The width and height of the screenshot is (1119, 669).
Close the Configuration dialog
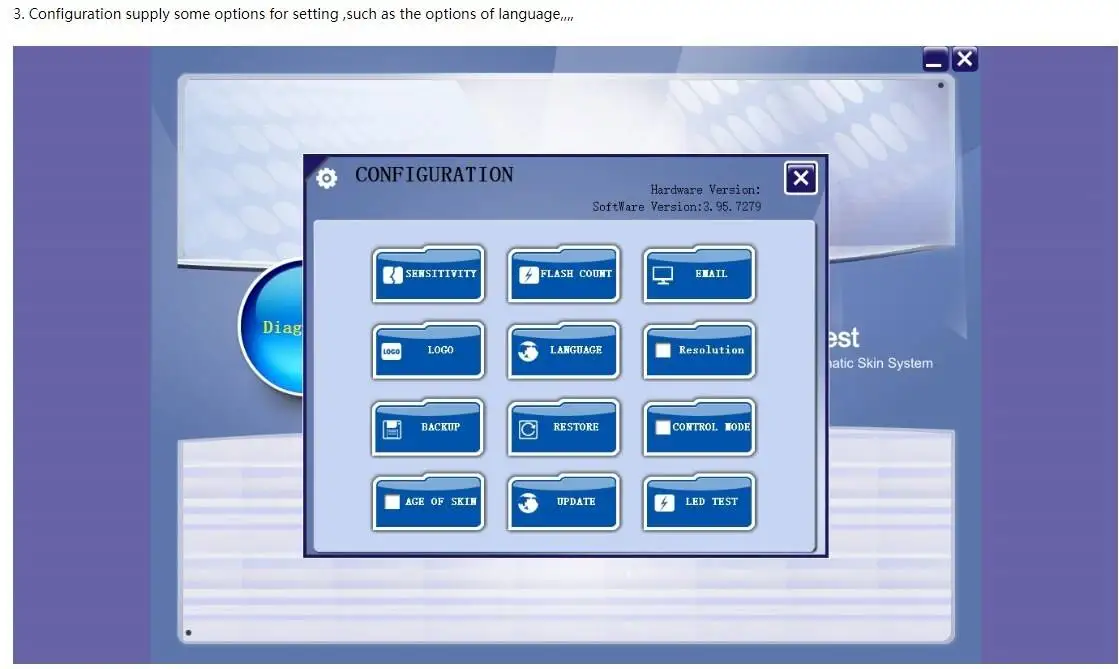801,178
